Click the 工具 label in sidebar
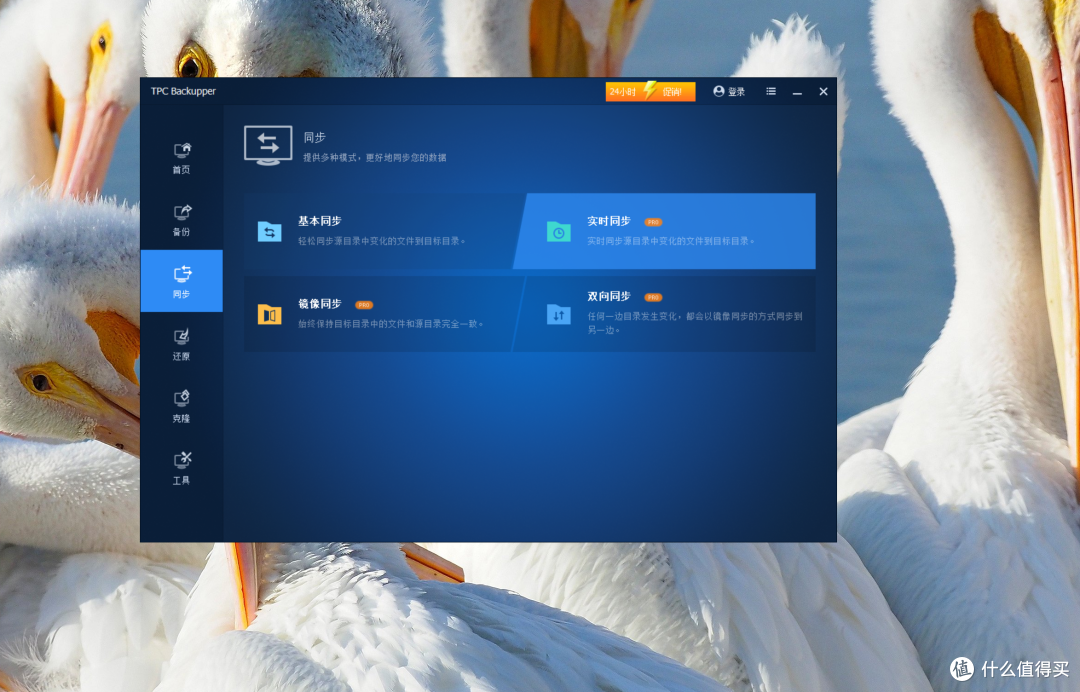Image resolution: width=1080 pixels, height=692 pixels. click(x=181, y=480)
